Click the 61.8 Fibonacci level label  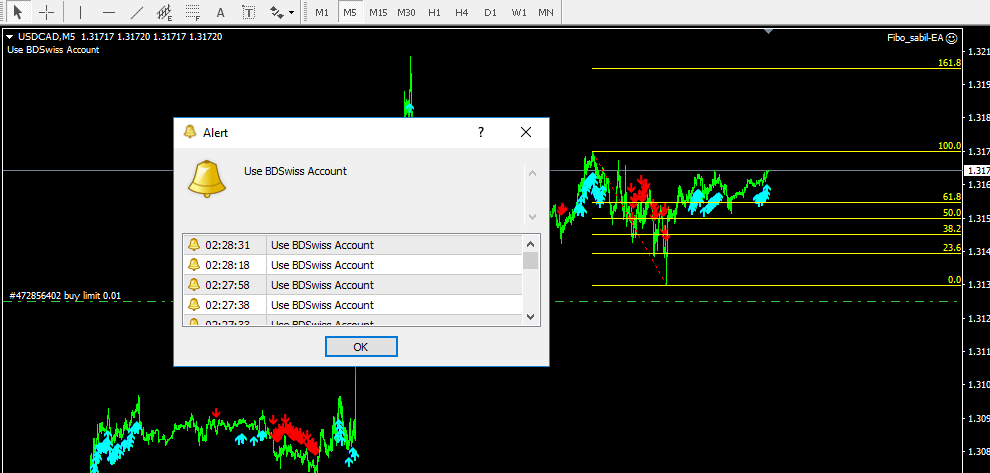pos(951,197)
